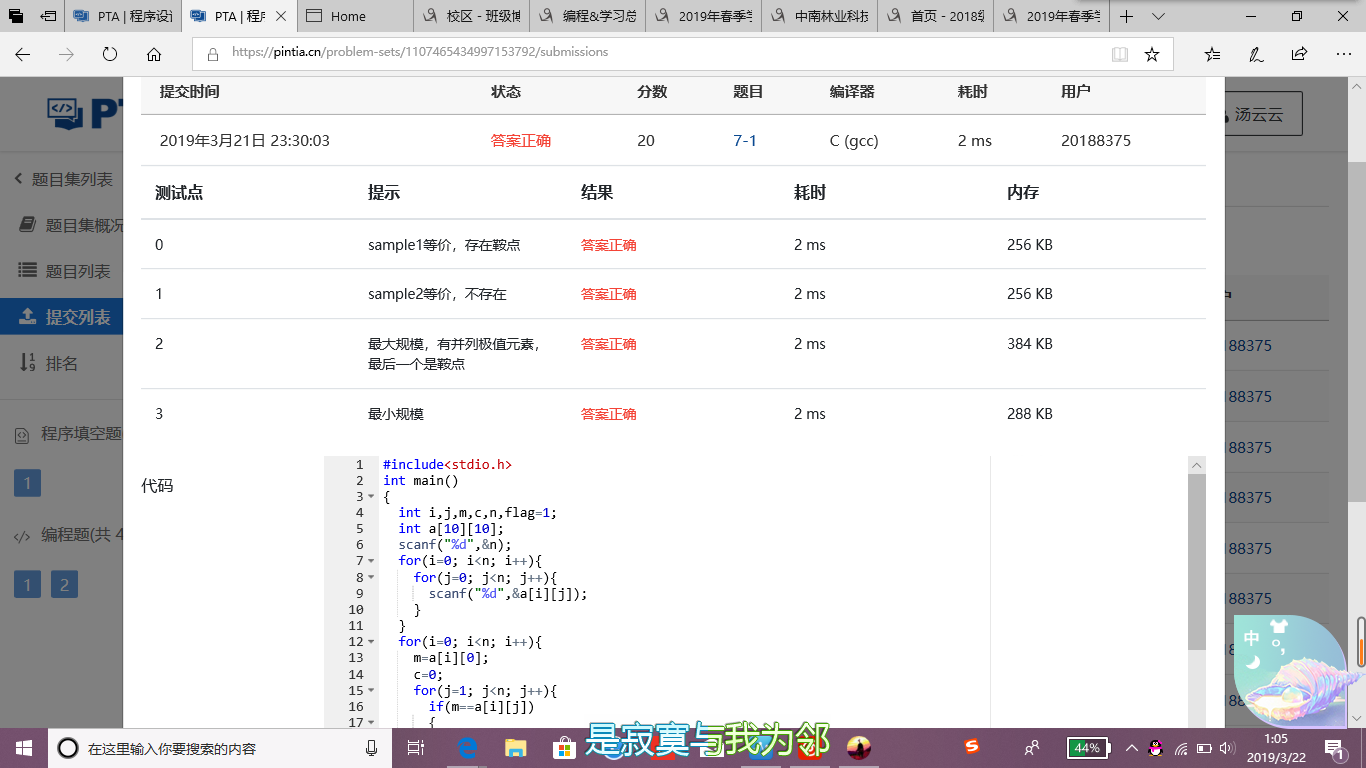Image resolution: width=1366 pixels, height=768 pixels.
Task: Click the code editor vertical scrollbar thumb
Action: point(1197,562)
